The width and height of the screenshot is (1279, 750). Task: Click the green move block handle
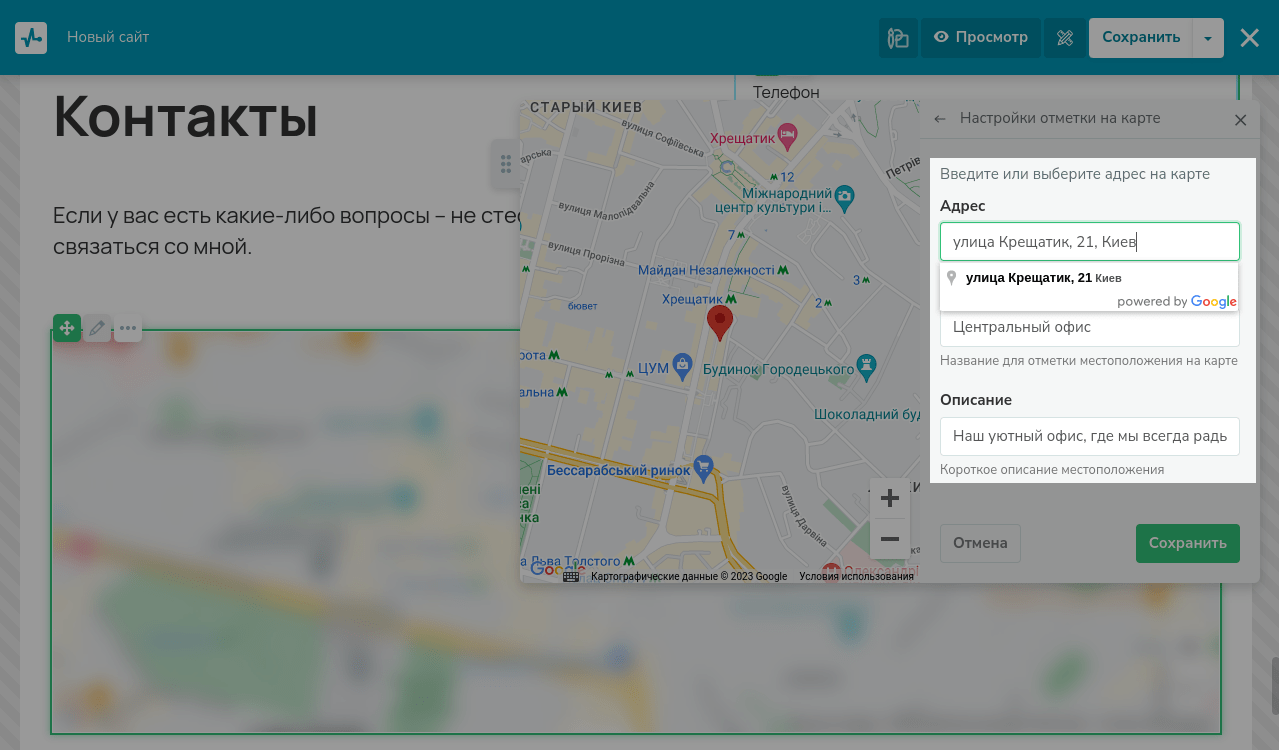[67, 328]
